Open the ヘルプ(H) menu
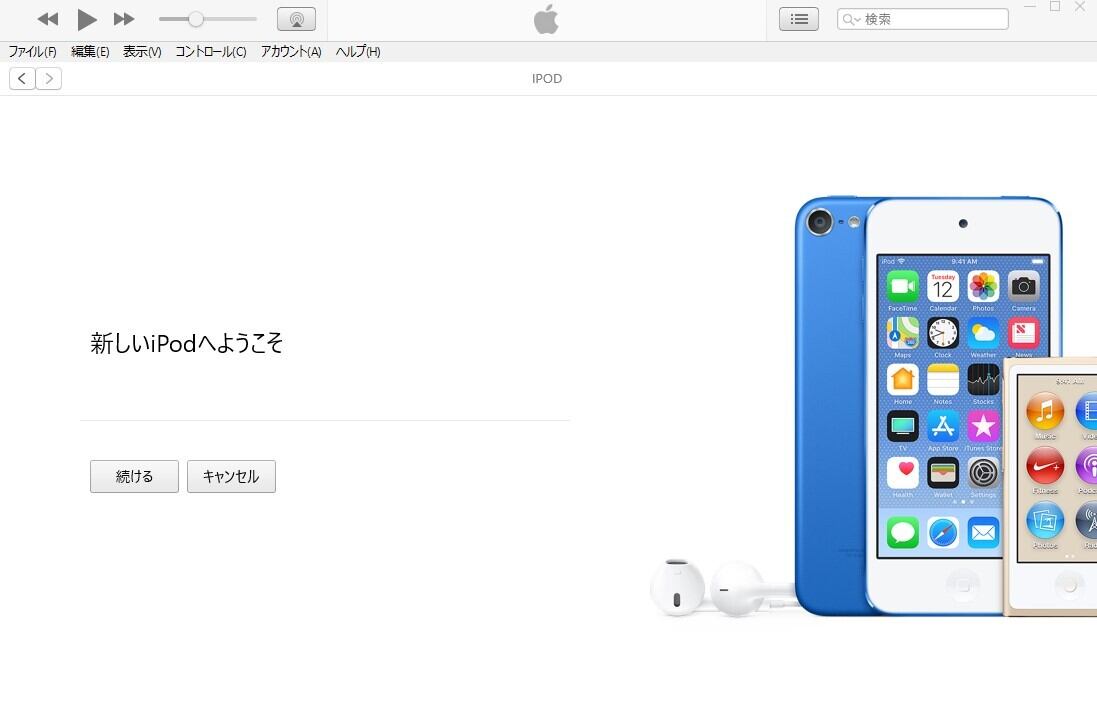Screen dimensions: 1097x718 click(358, 51)
